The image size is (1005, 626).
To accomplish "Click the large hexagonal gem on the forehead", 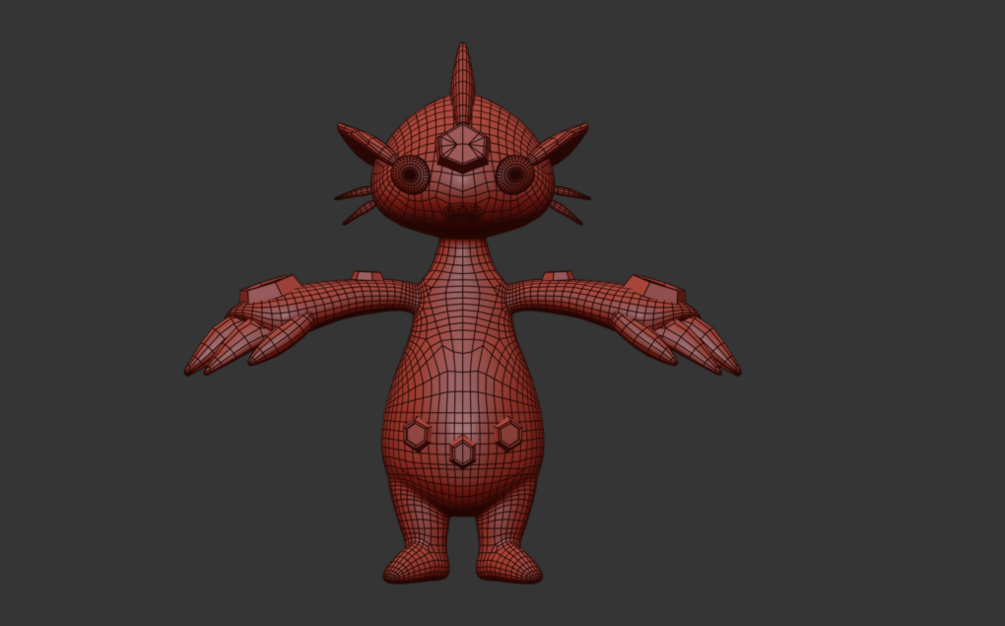I will tap(462, 147).
